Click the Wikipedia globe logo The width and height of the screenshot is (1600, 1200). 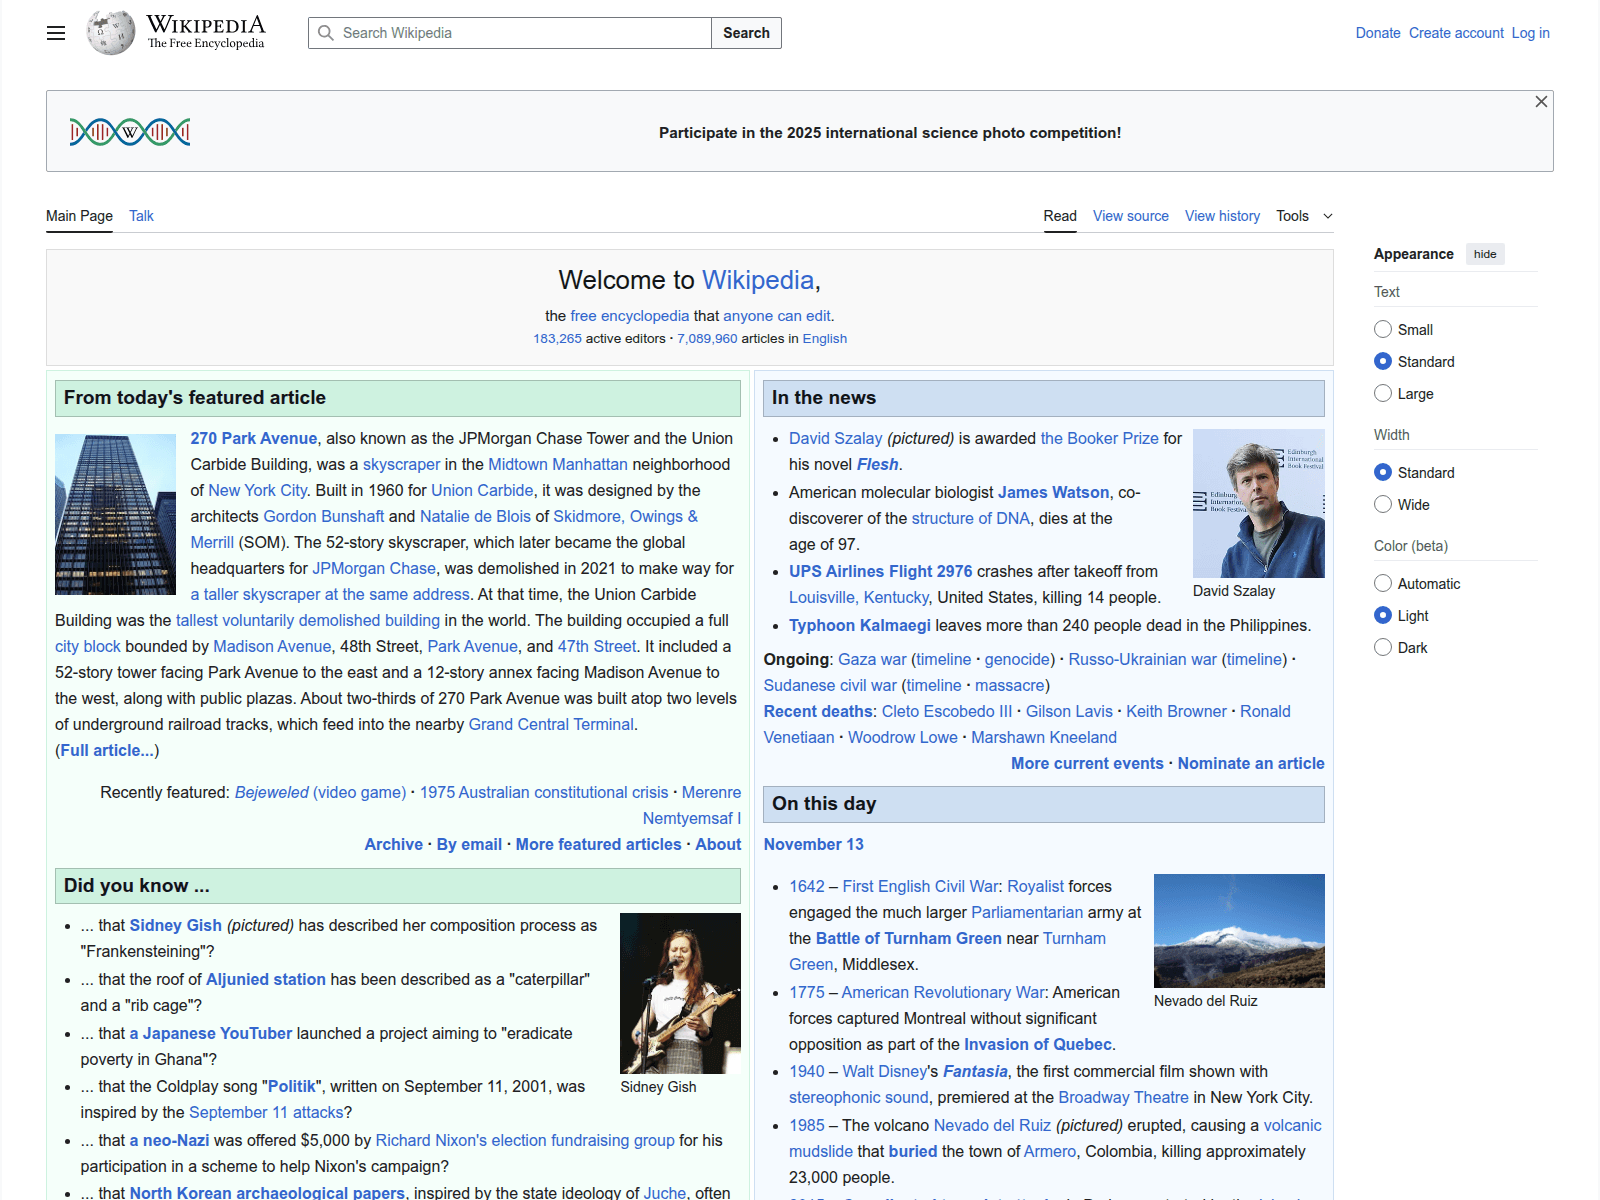(110, 33)
